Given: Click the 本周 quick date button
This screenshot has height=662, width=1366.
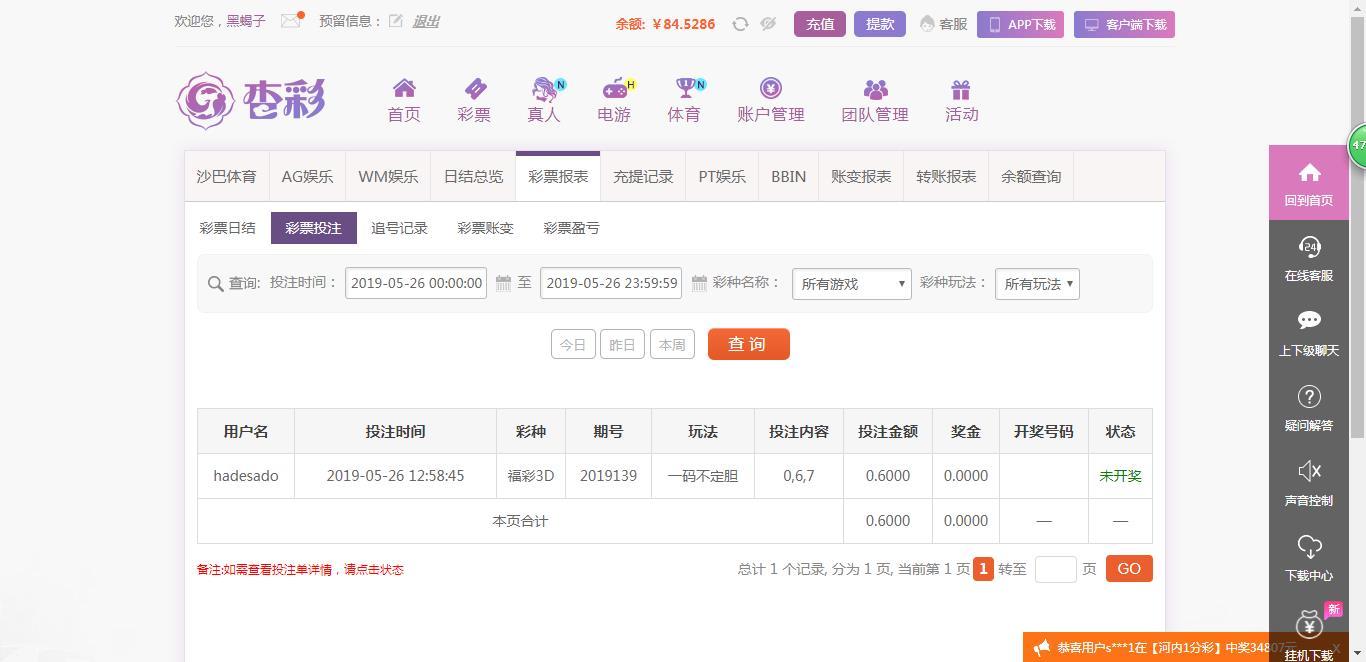Looking at the screenshot, I should [x=672, y=345].
